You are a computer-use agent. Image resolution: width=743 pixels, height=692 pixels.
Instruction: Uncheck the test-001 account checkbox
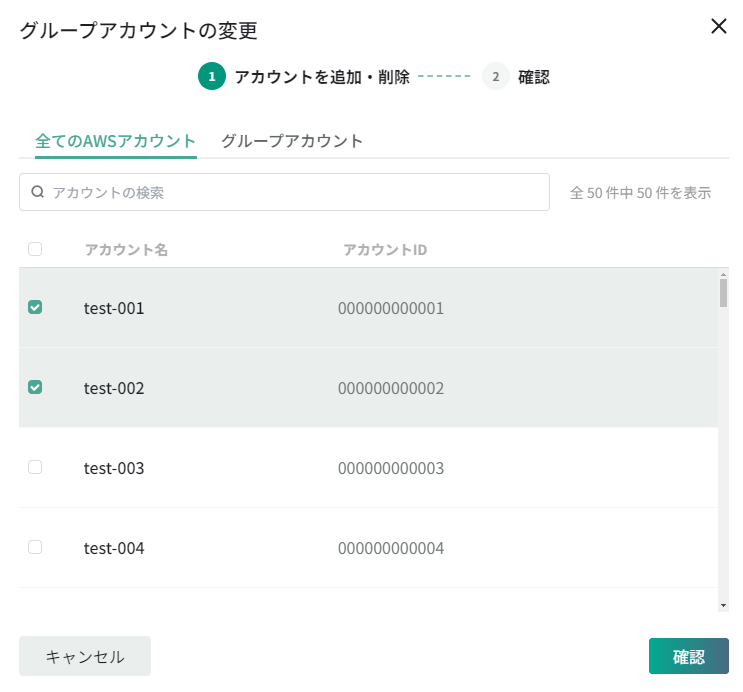[x=35, y=308]
